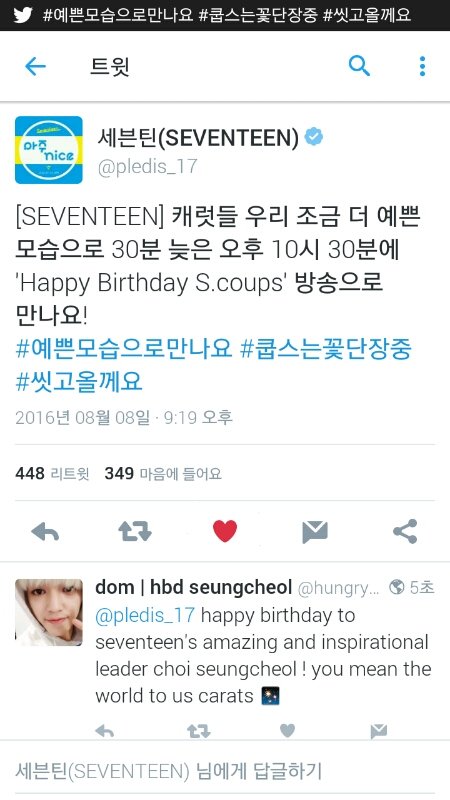Viewport: 450px width, 800px height.
Task: Click the SEVENTEEN profile avatar
Action: (x=48, y=149)
